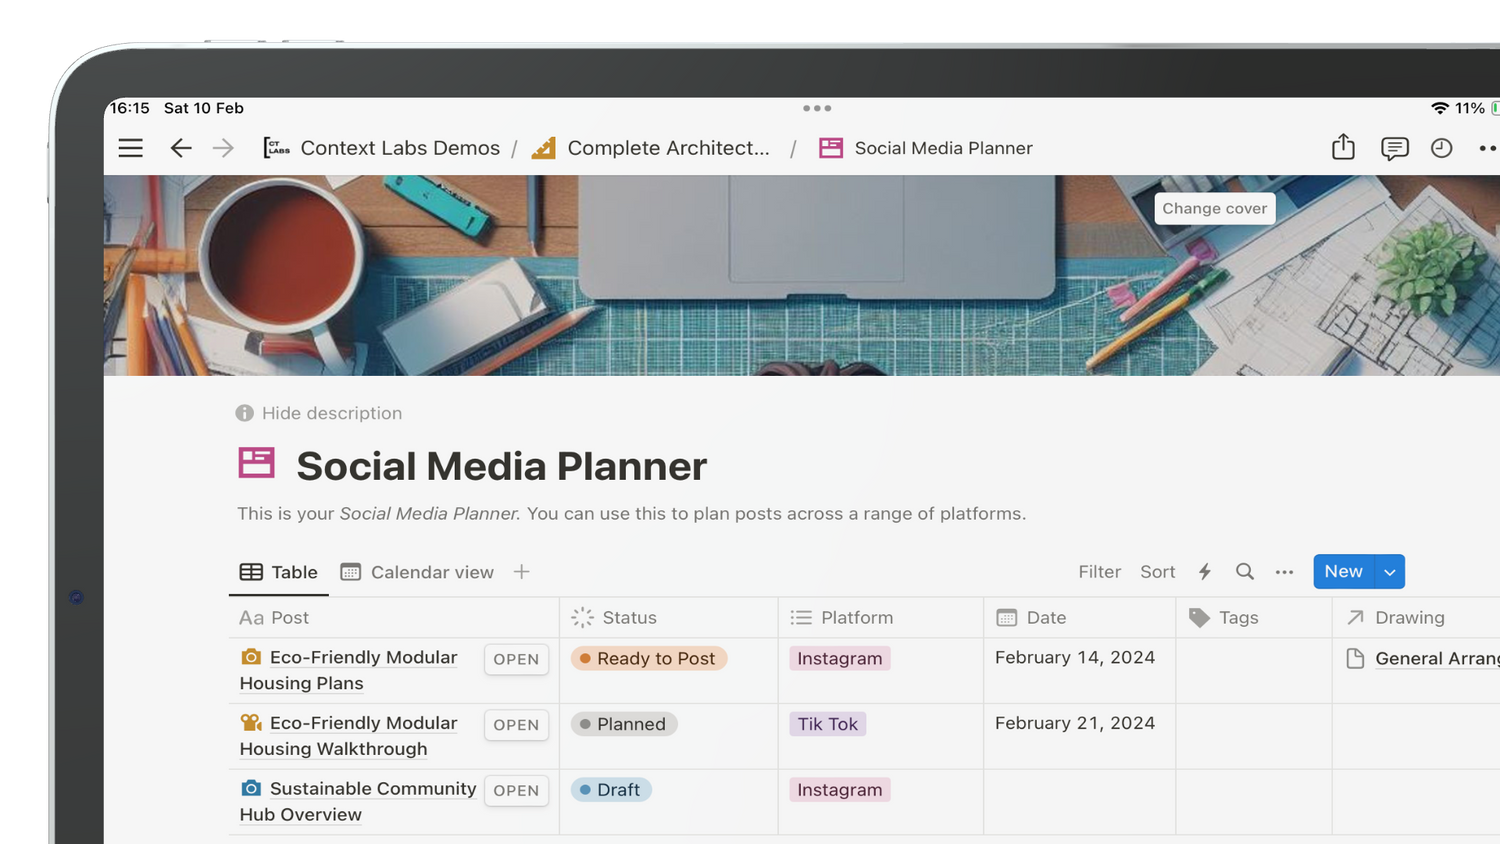Edit the February 14, 2024 date cell

(x=1075, y=657)
